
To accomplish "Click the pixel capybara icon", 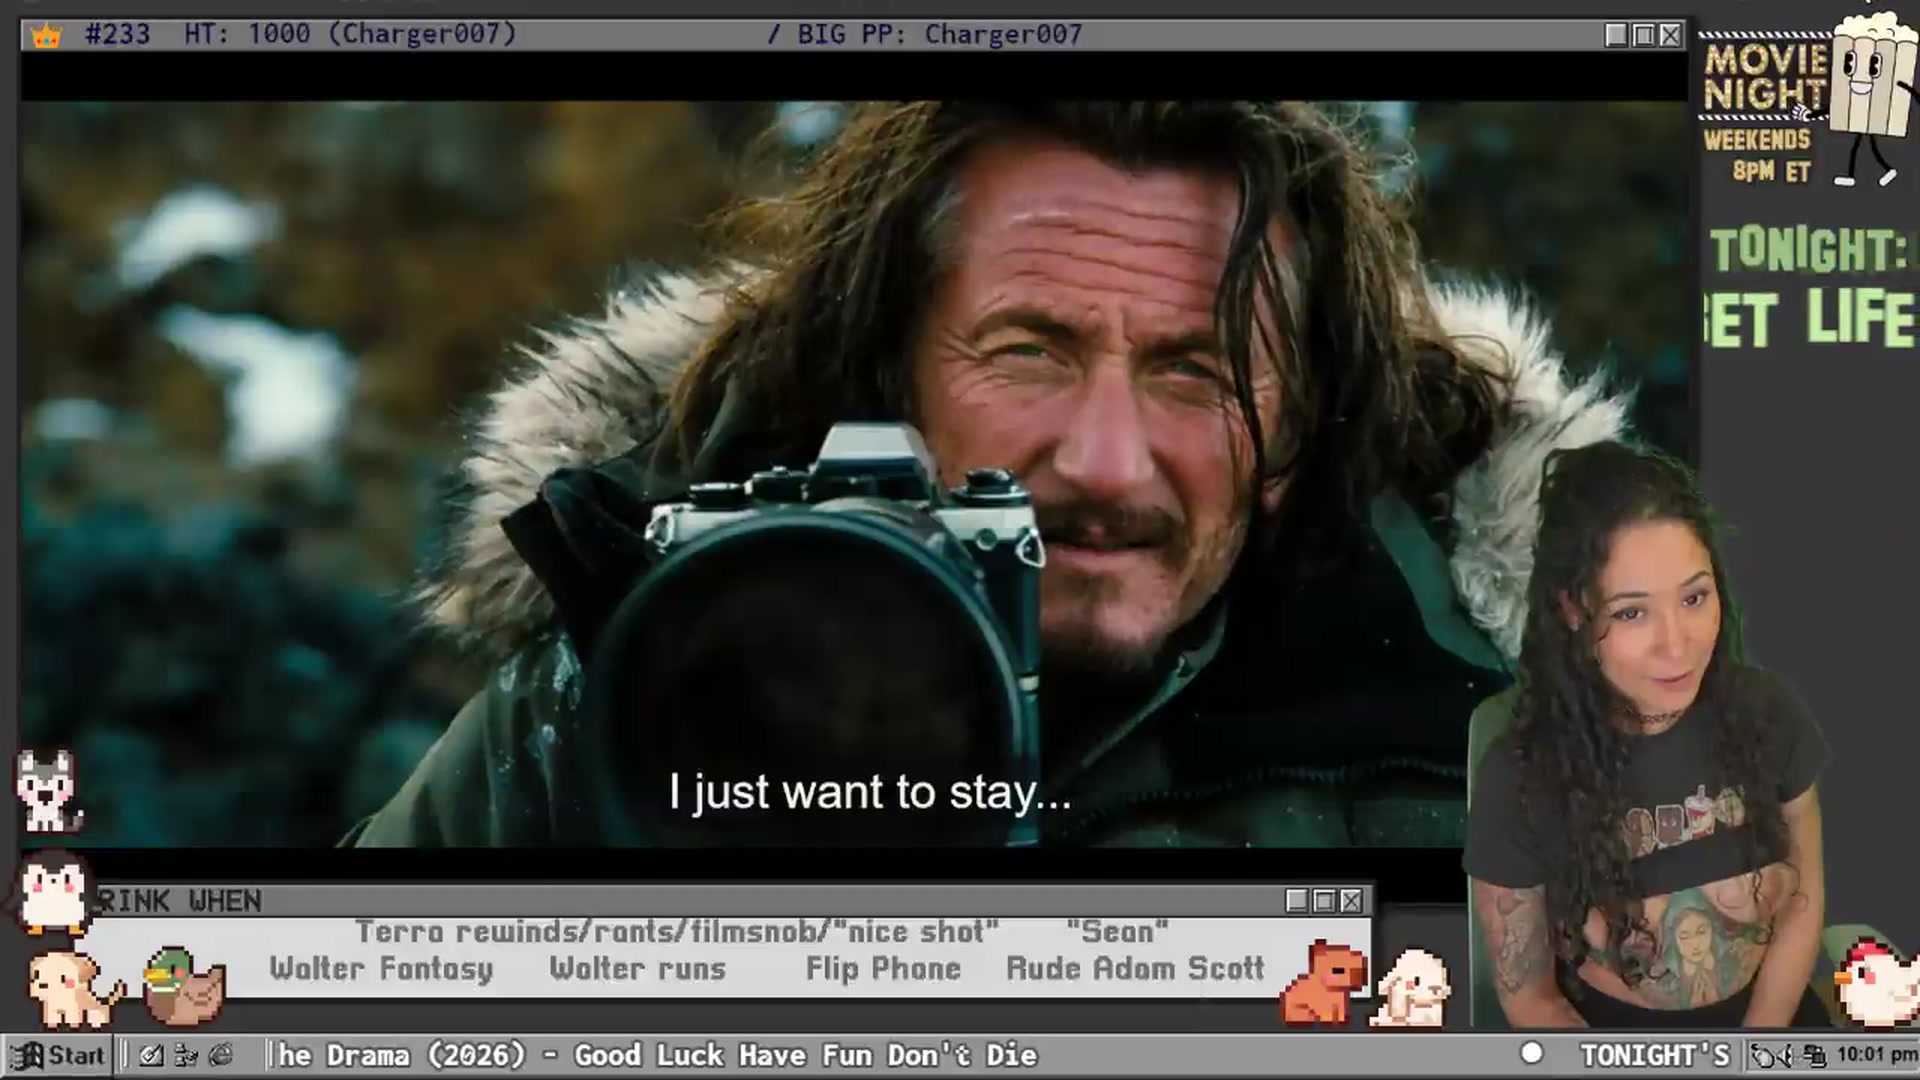I will (1323, 983).
